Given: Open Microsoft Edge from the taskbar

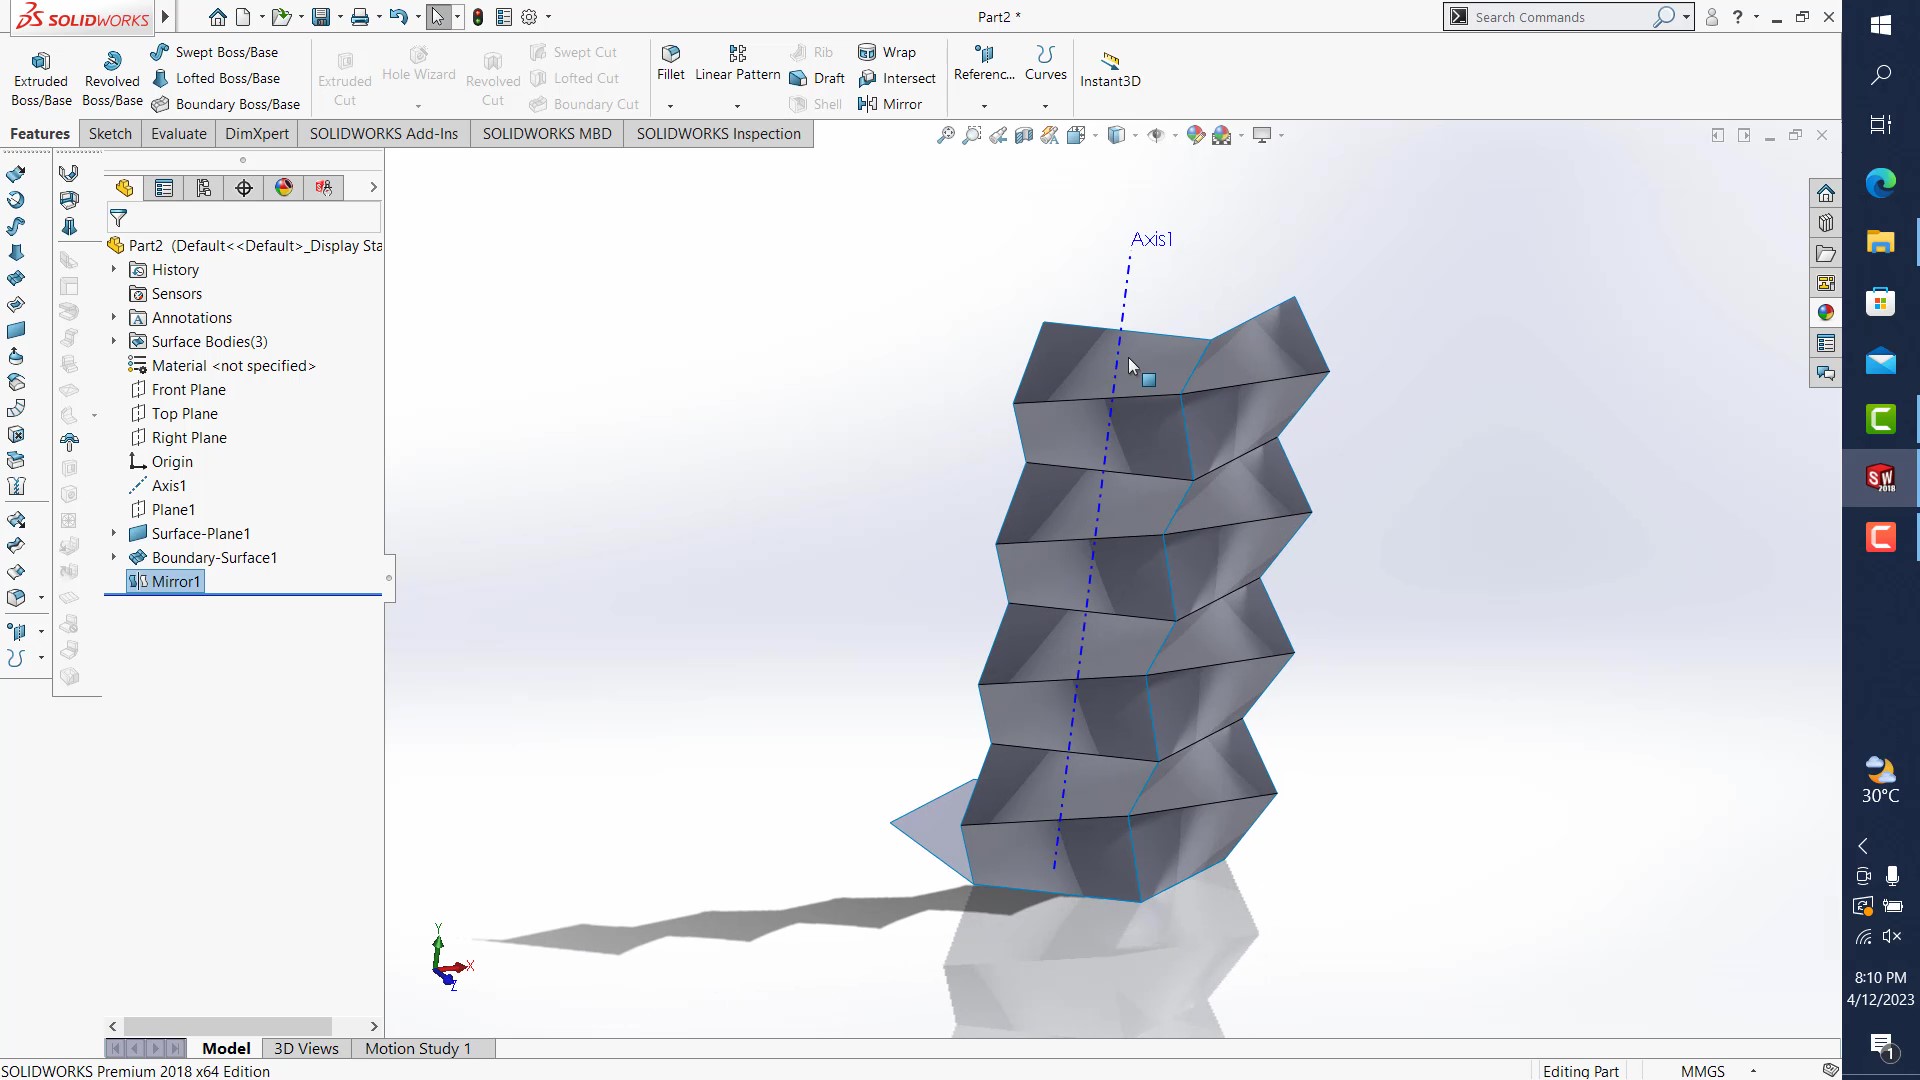Looking at the screenshot, I should (1880, 183).
